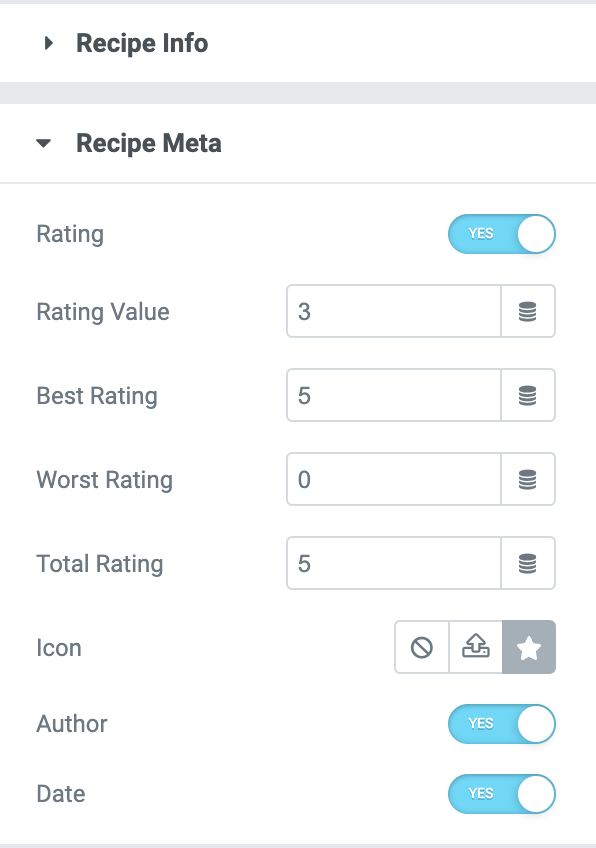This screenshot has height=848, width=596.
Task: Click the Icon label text
Action: tap(58, 647)
